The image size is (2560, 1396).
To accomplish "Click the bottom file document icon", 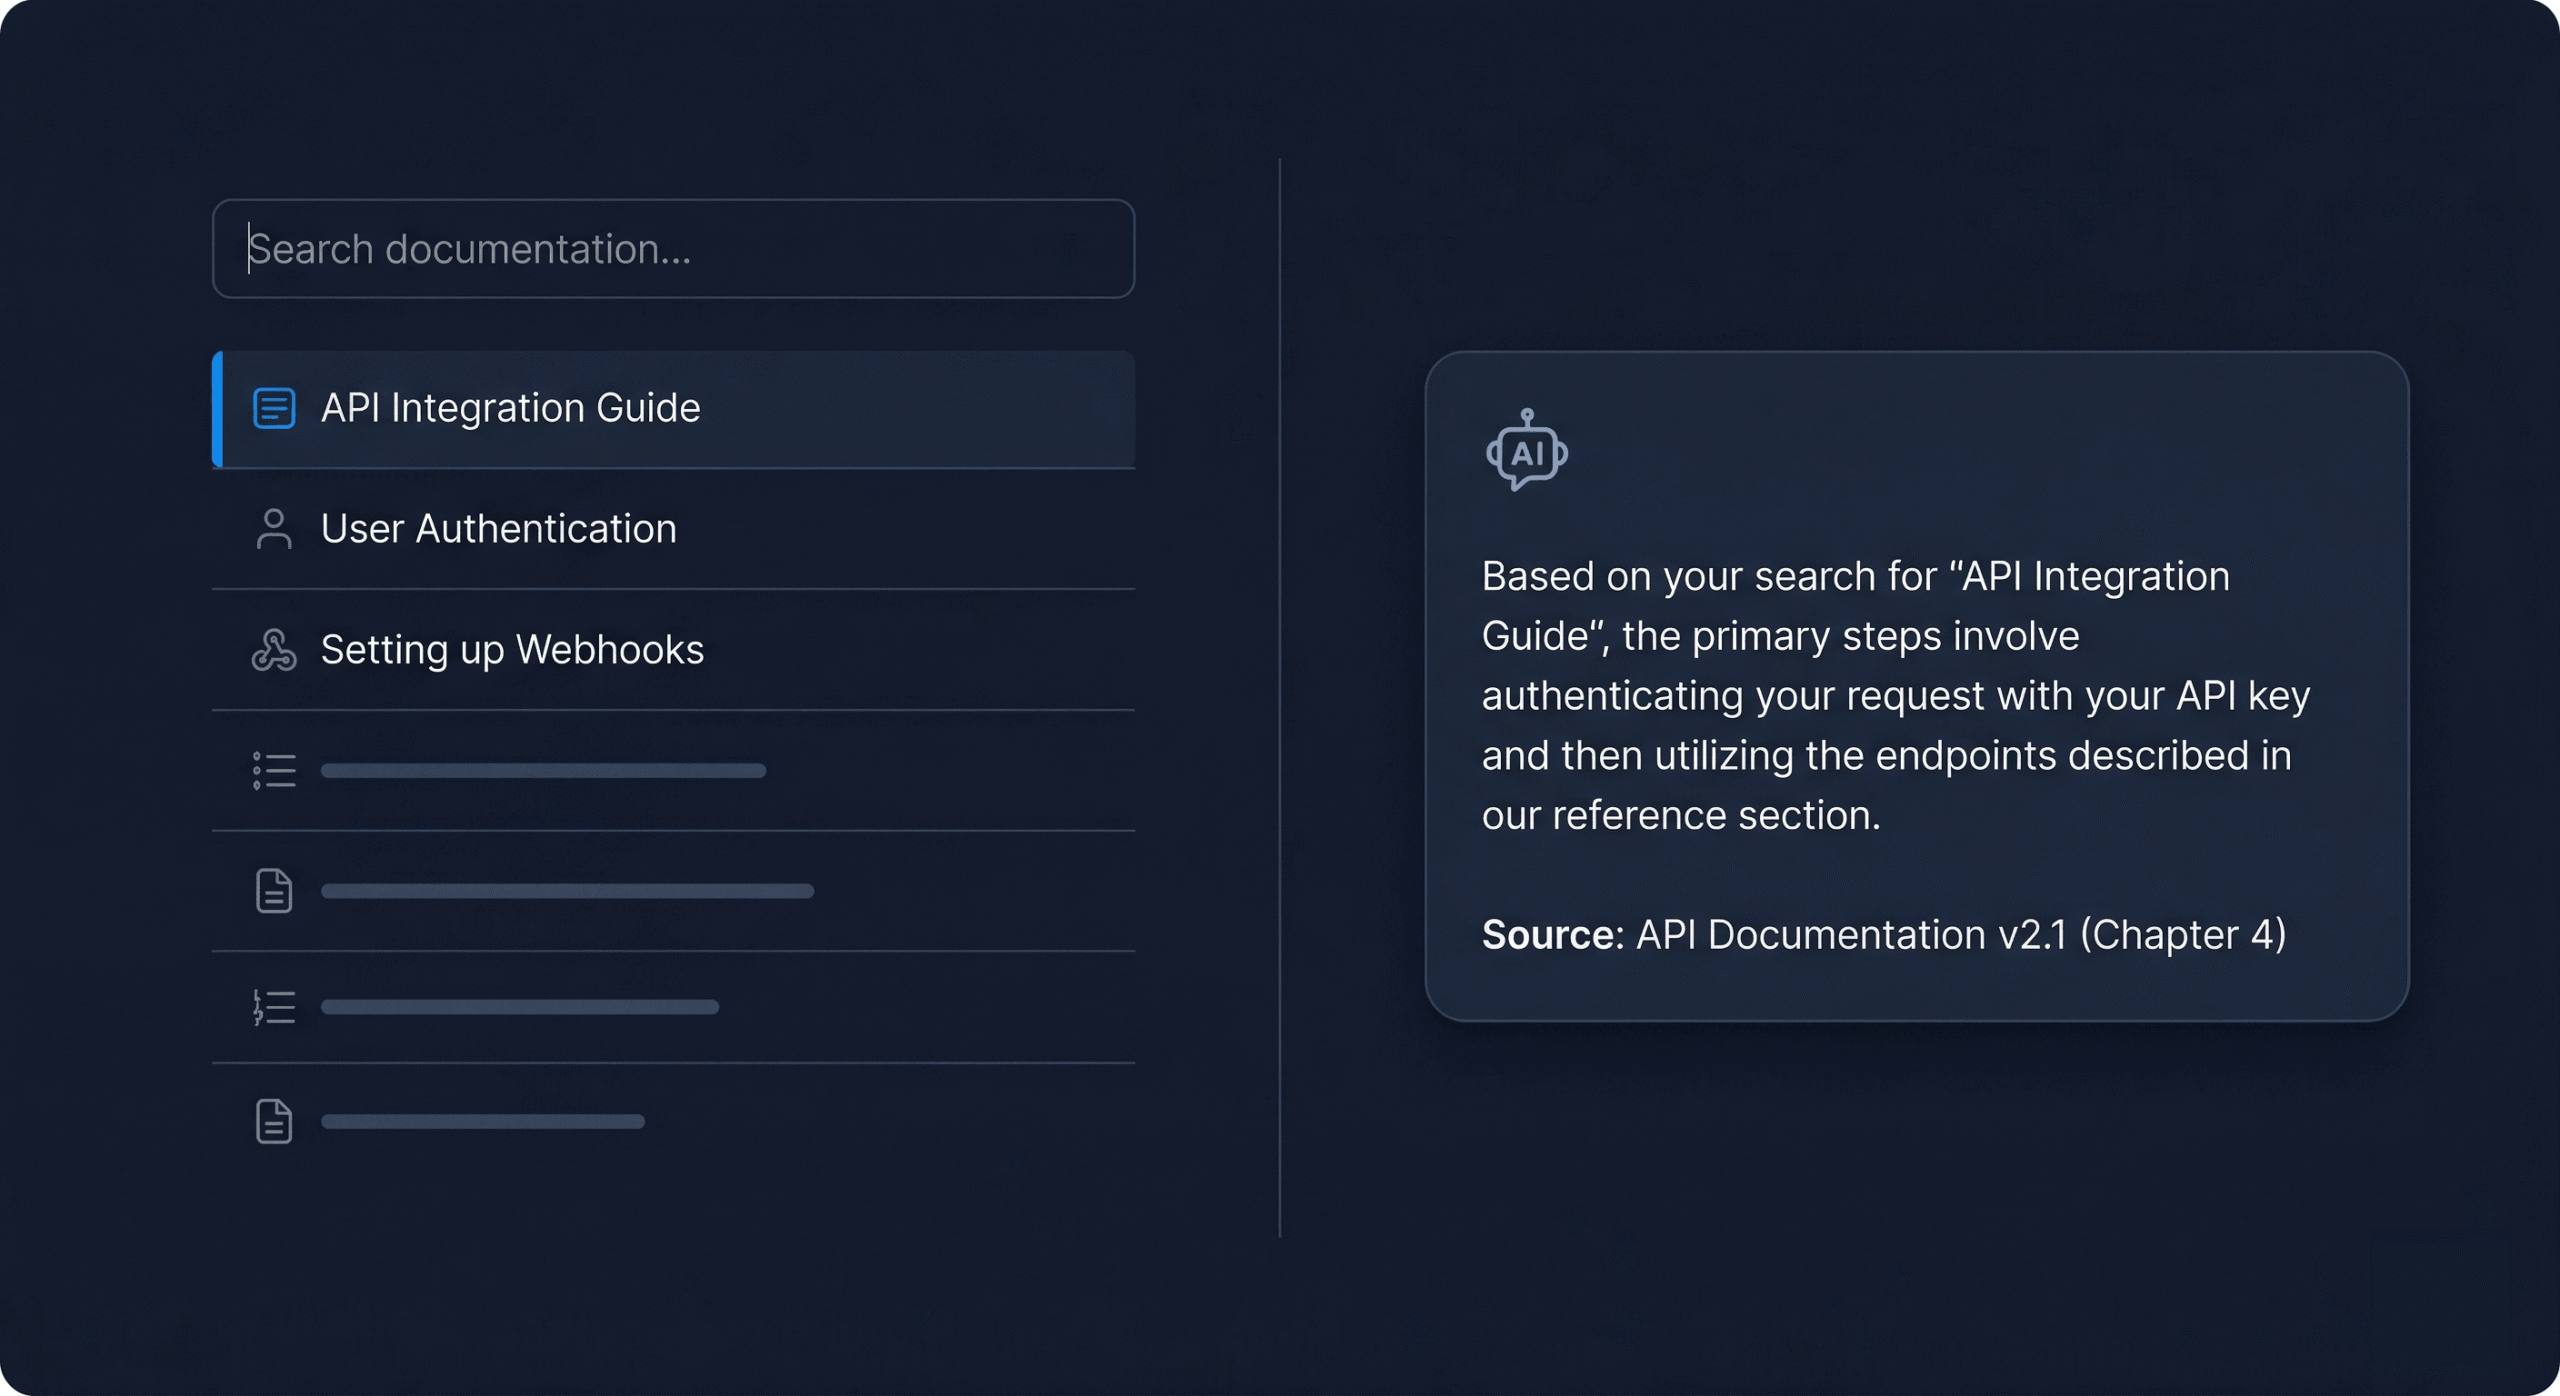I will (x=273, y=1121).
